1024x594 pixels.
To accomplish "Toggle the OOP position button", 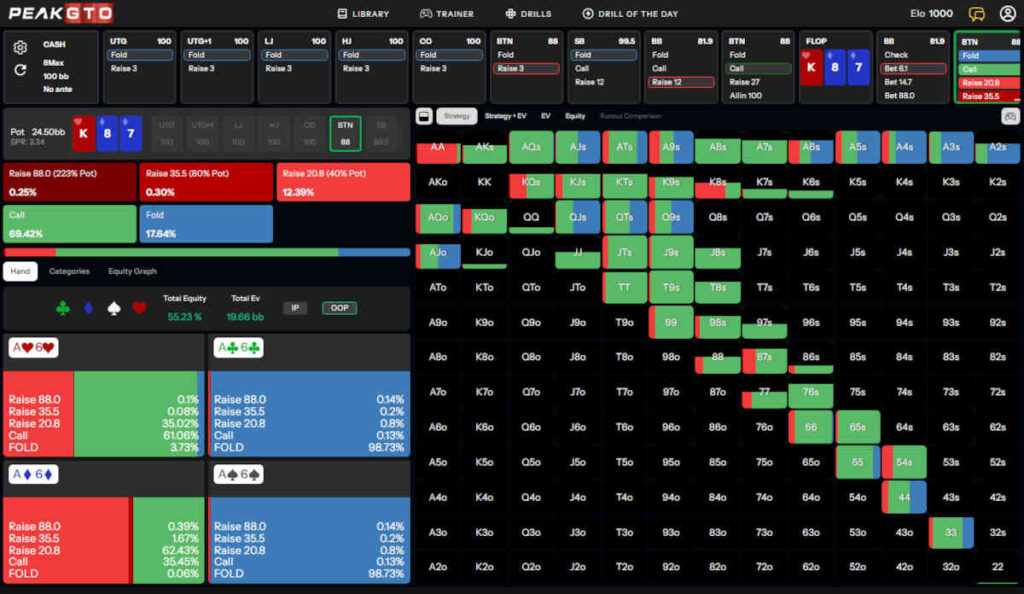I will pos(339,308).
